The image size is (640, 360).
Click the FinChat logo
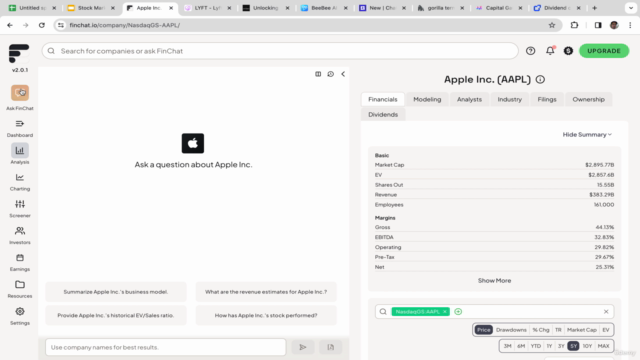(x=19, y=53)
